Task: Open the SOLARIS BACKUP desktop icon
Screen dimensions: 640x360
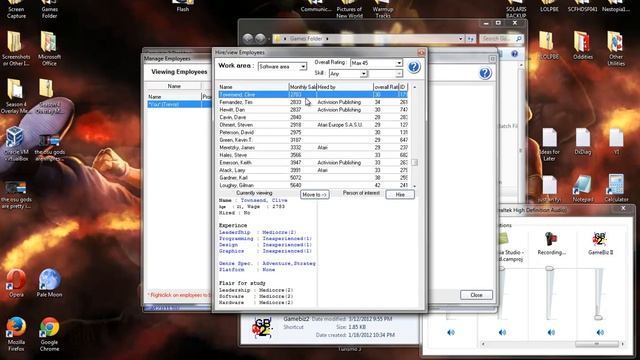Action: click(x=516, y=9)
